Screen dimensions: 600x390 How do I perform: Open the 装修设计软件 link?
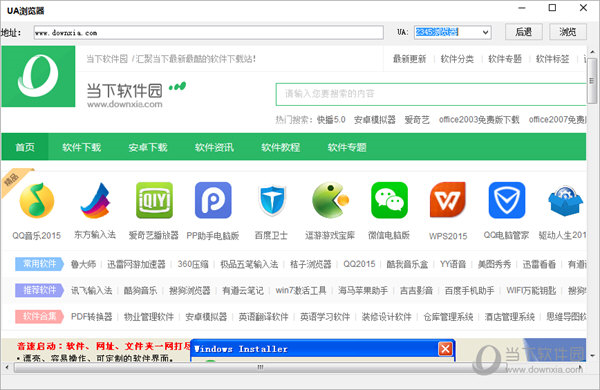tap(386, 317)
